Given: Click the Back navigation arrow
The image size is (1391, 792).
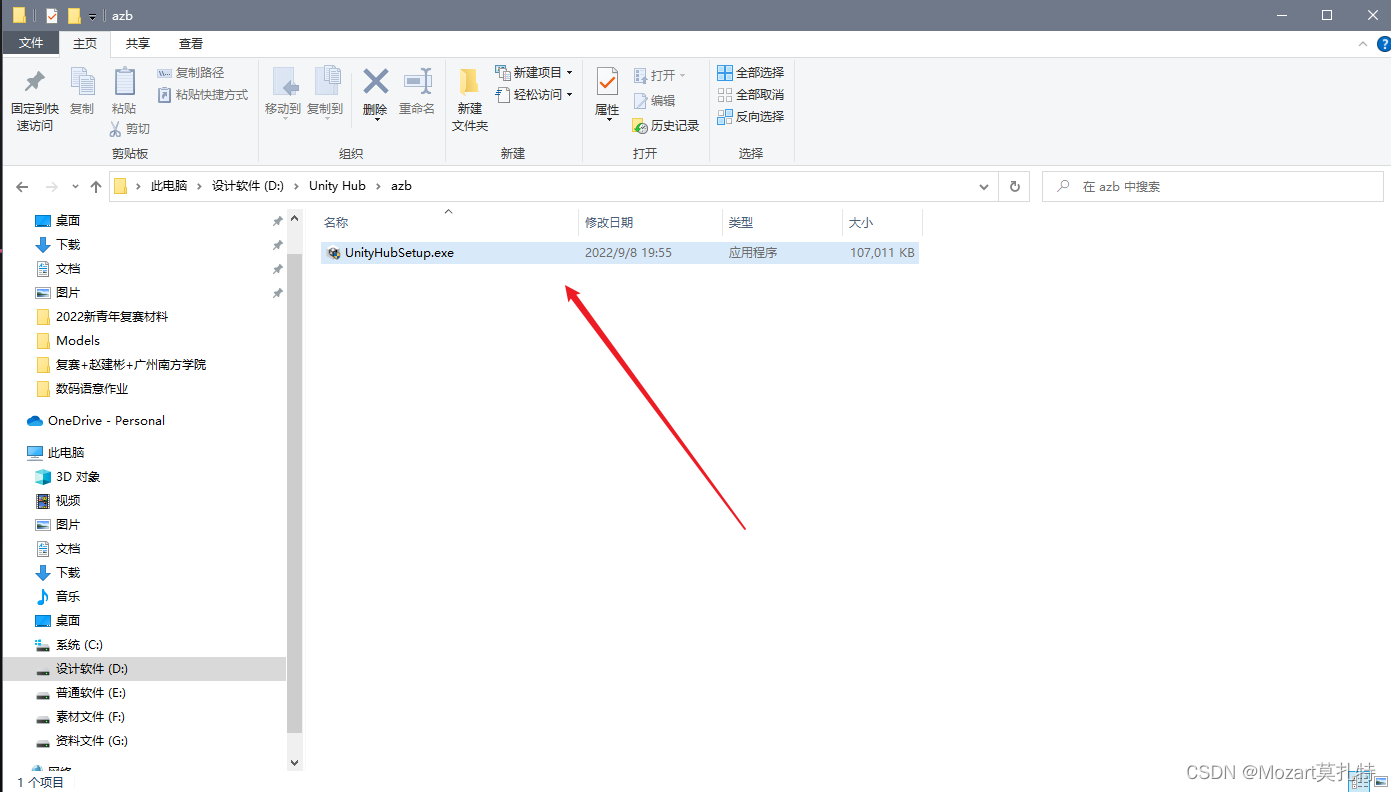Looking at the screenshot, I should tap(22, 187).
